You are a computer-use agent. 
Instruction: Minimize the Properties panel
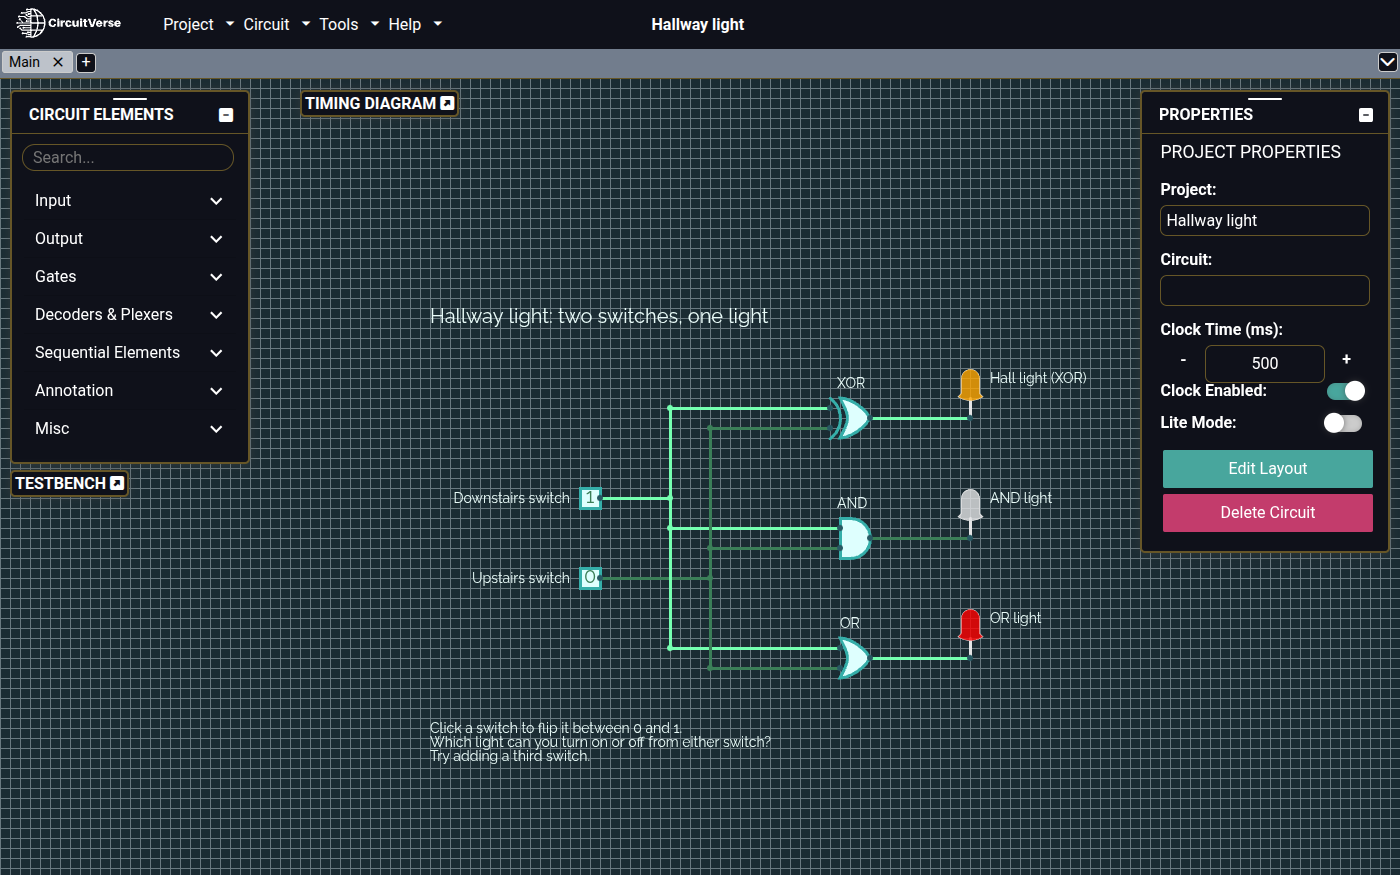point(1366,115)
